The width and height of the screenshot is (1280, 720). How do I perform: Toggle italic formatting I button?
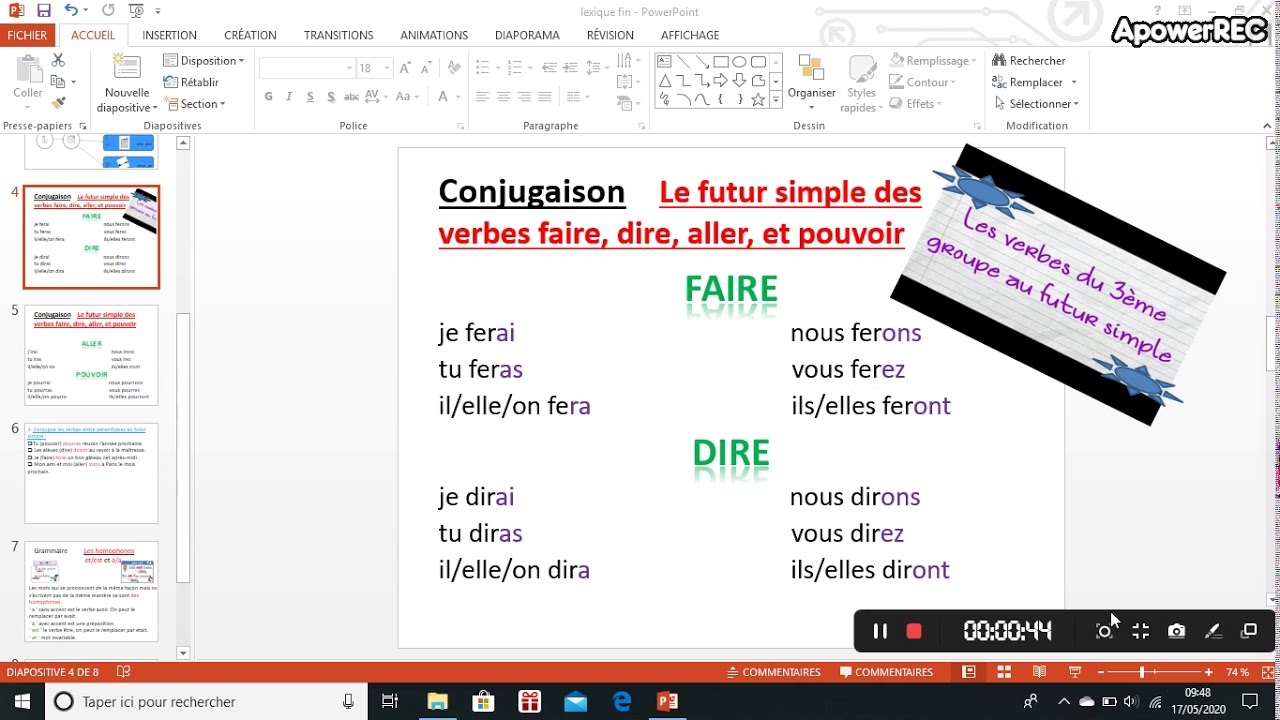click(x=289, y=97)
